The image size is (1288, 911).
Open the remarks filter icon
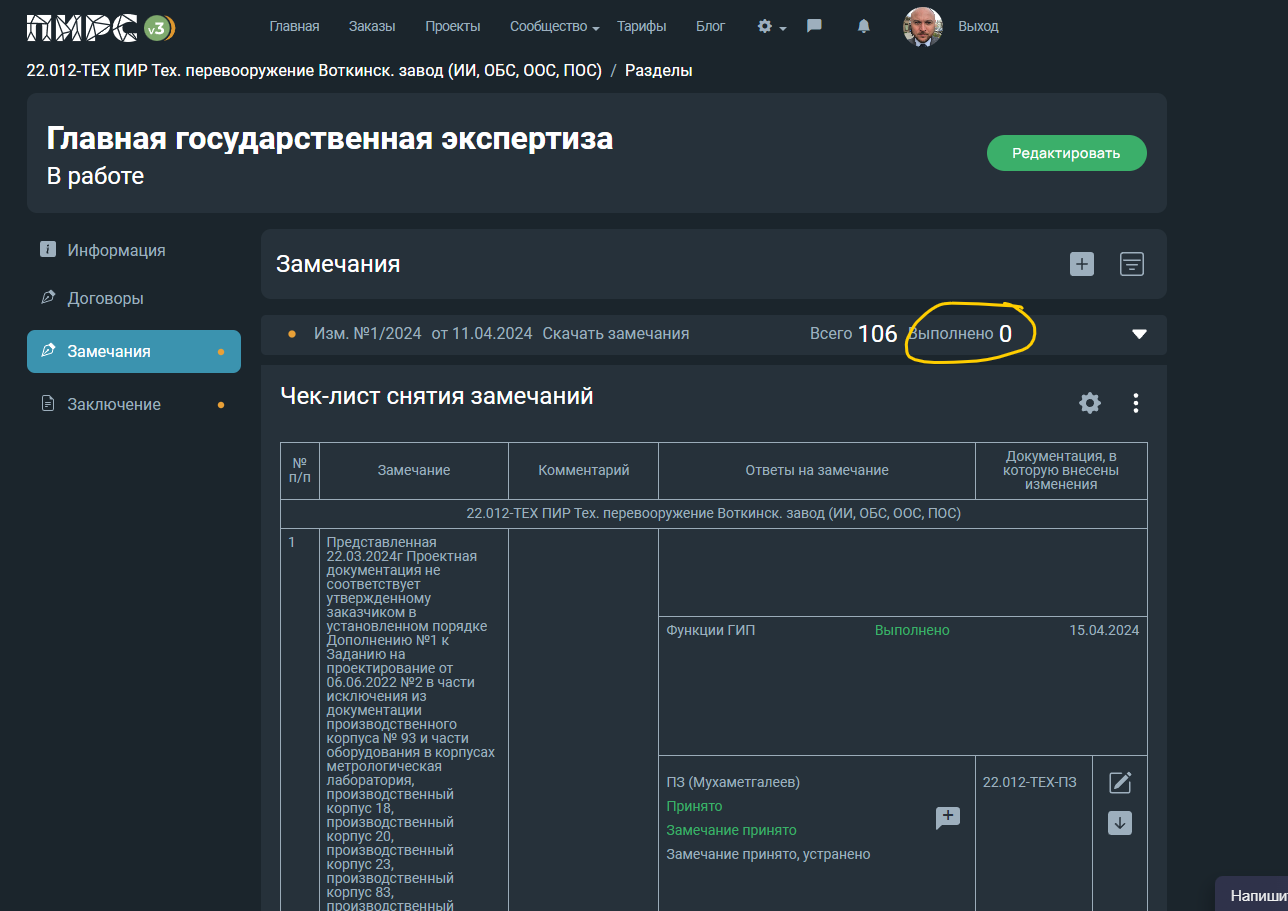[x=1131, y=264]
